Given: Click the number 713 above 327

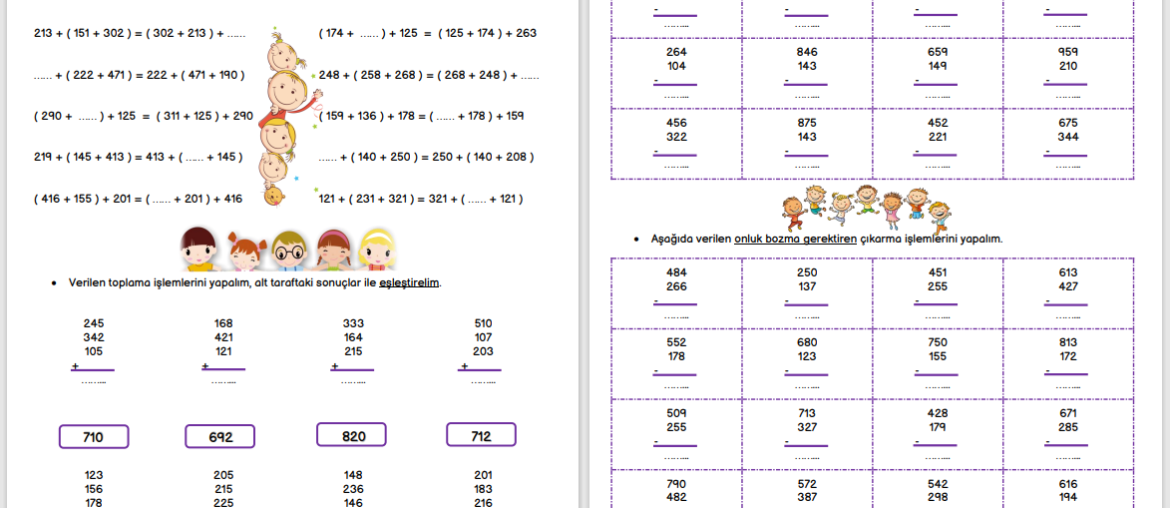Looking at the screenshot, I should tap(807, 413).
